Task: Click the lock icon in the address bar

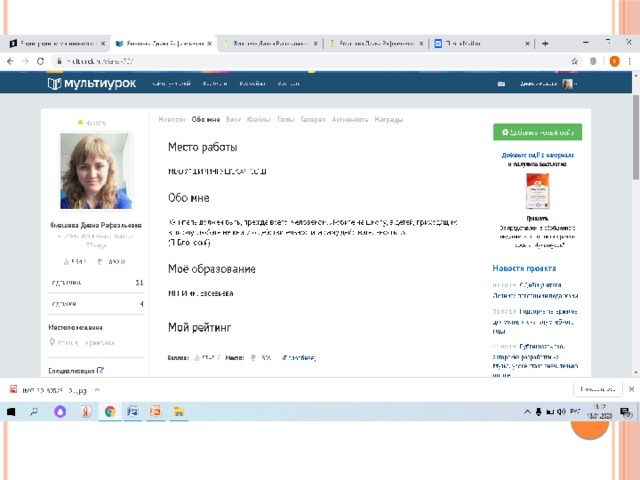Action: tap(60, 61)
